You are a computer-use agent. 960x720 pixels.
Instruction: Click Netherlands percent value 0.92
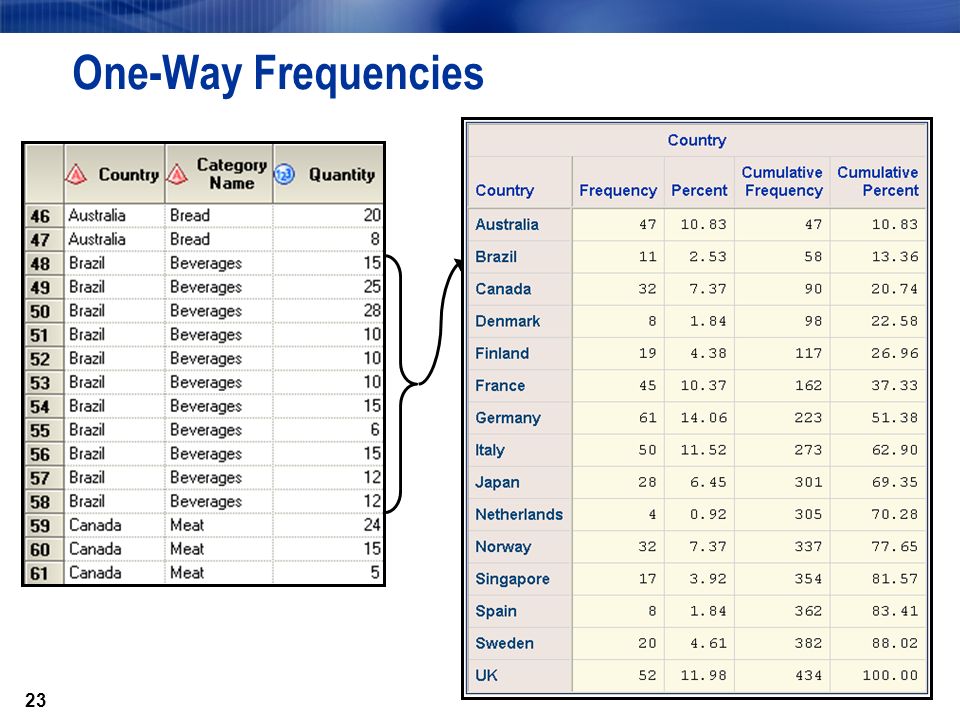click(x=708, y=514)
